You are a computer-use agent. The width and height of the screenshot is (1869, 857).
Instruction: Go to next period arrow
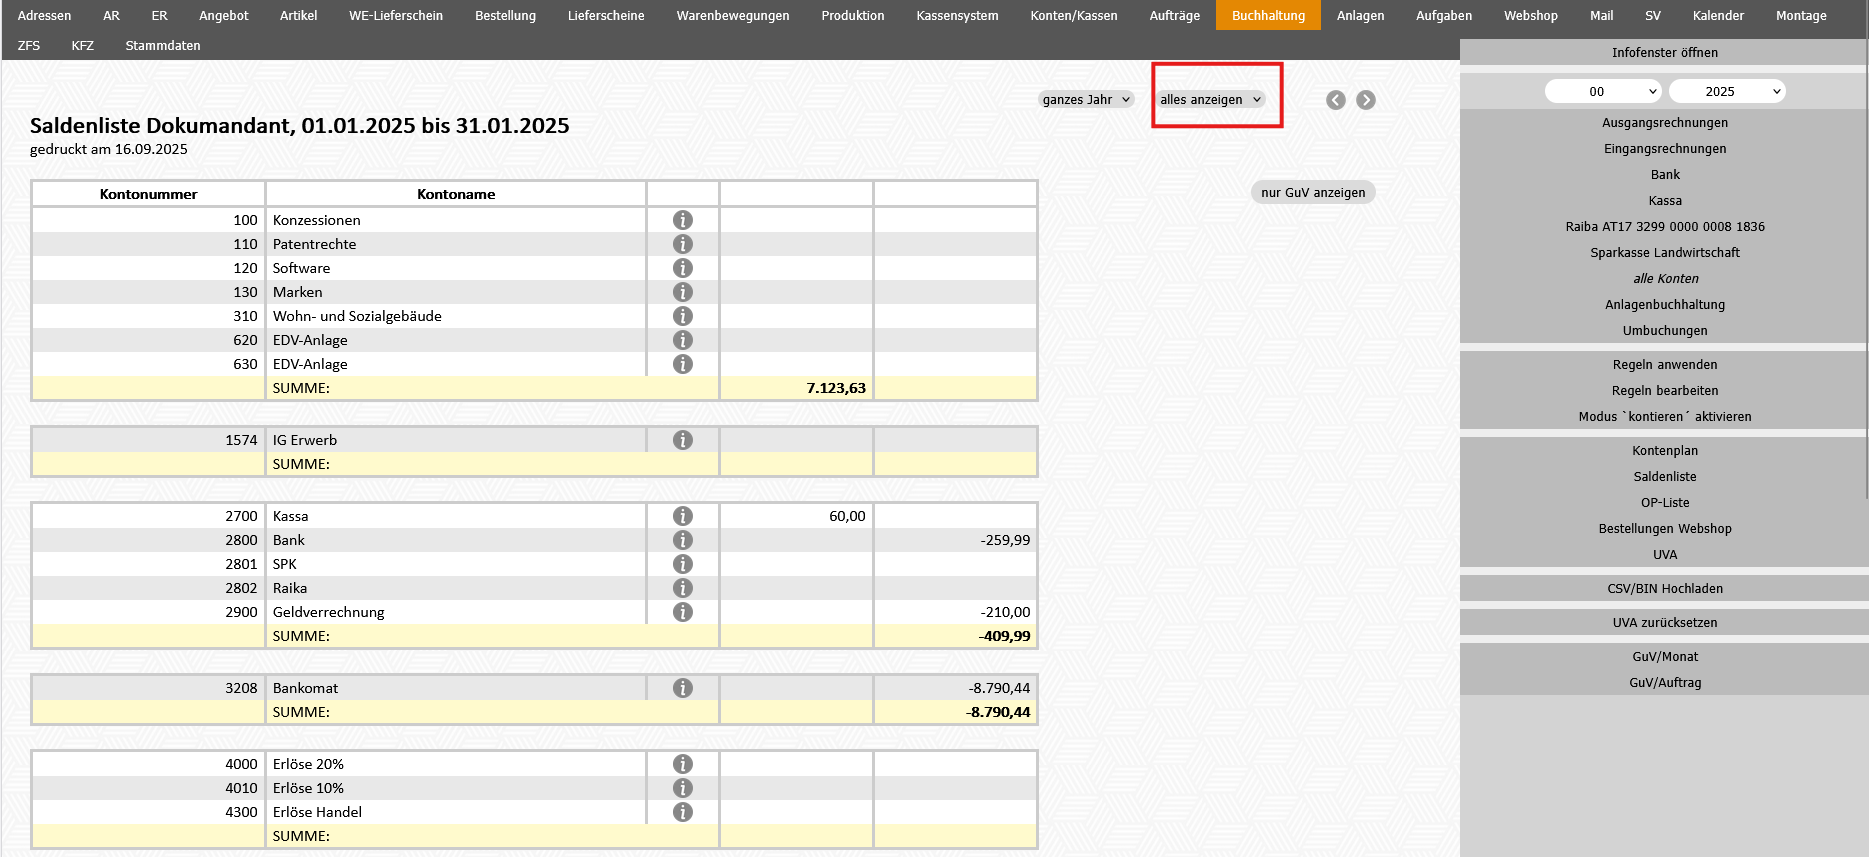tap(1366, 100)
